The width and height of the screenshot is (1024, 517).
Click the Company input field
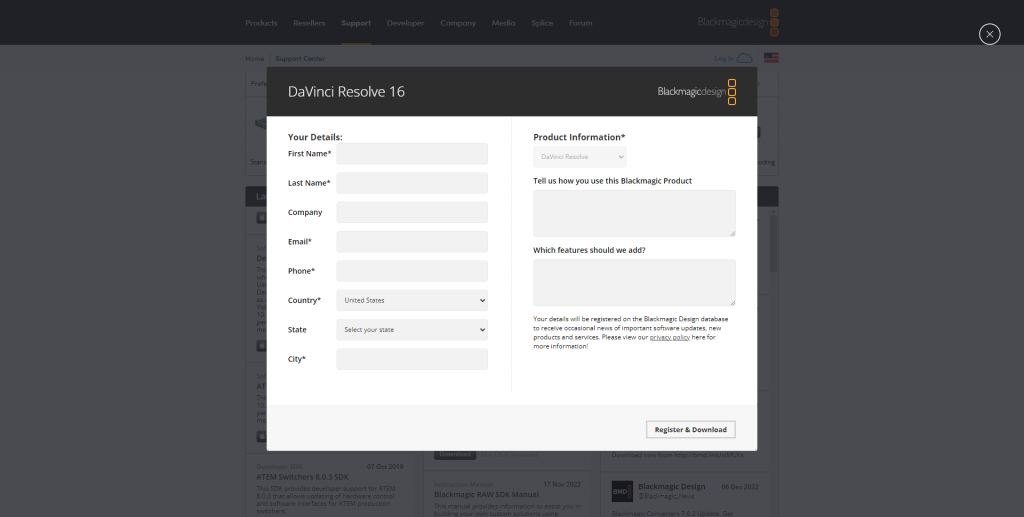click(x=412, y=213)
